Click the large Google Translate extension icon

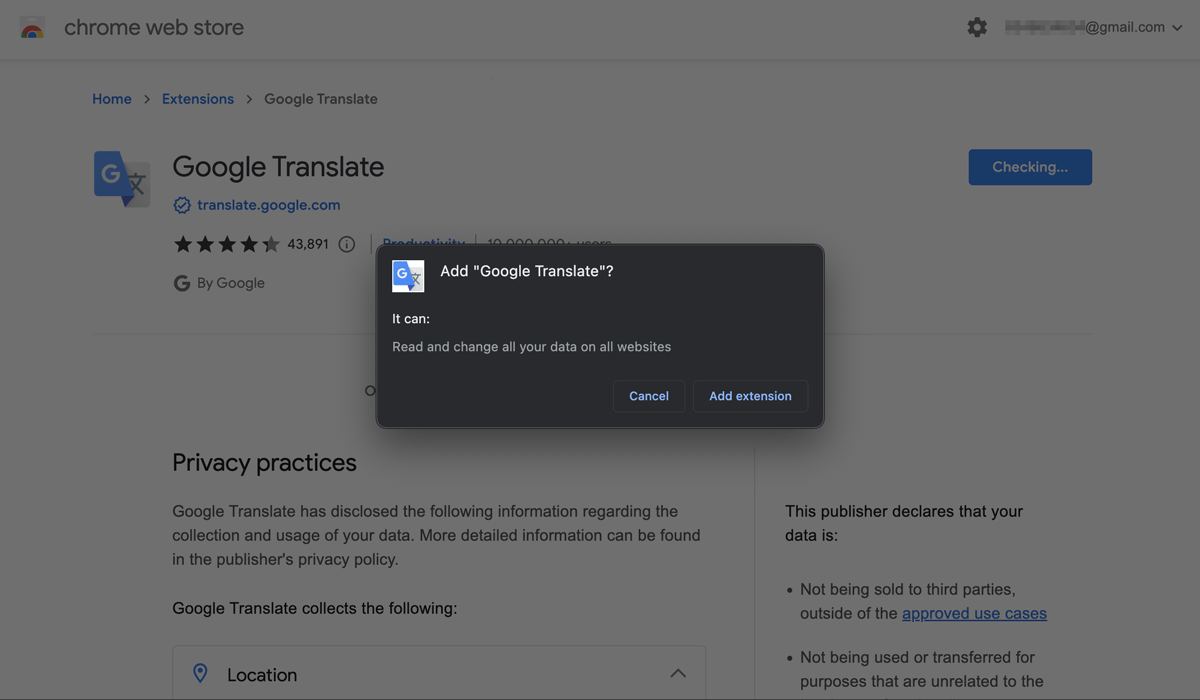[122, 179]
